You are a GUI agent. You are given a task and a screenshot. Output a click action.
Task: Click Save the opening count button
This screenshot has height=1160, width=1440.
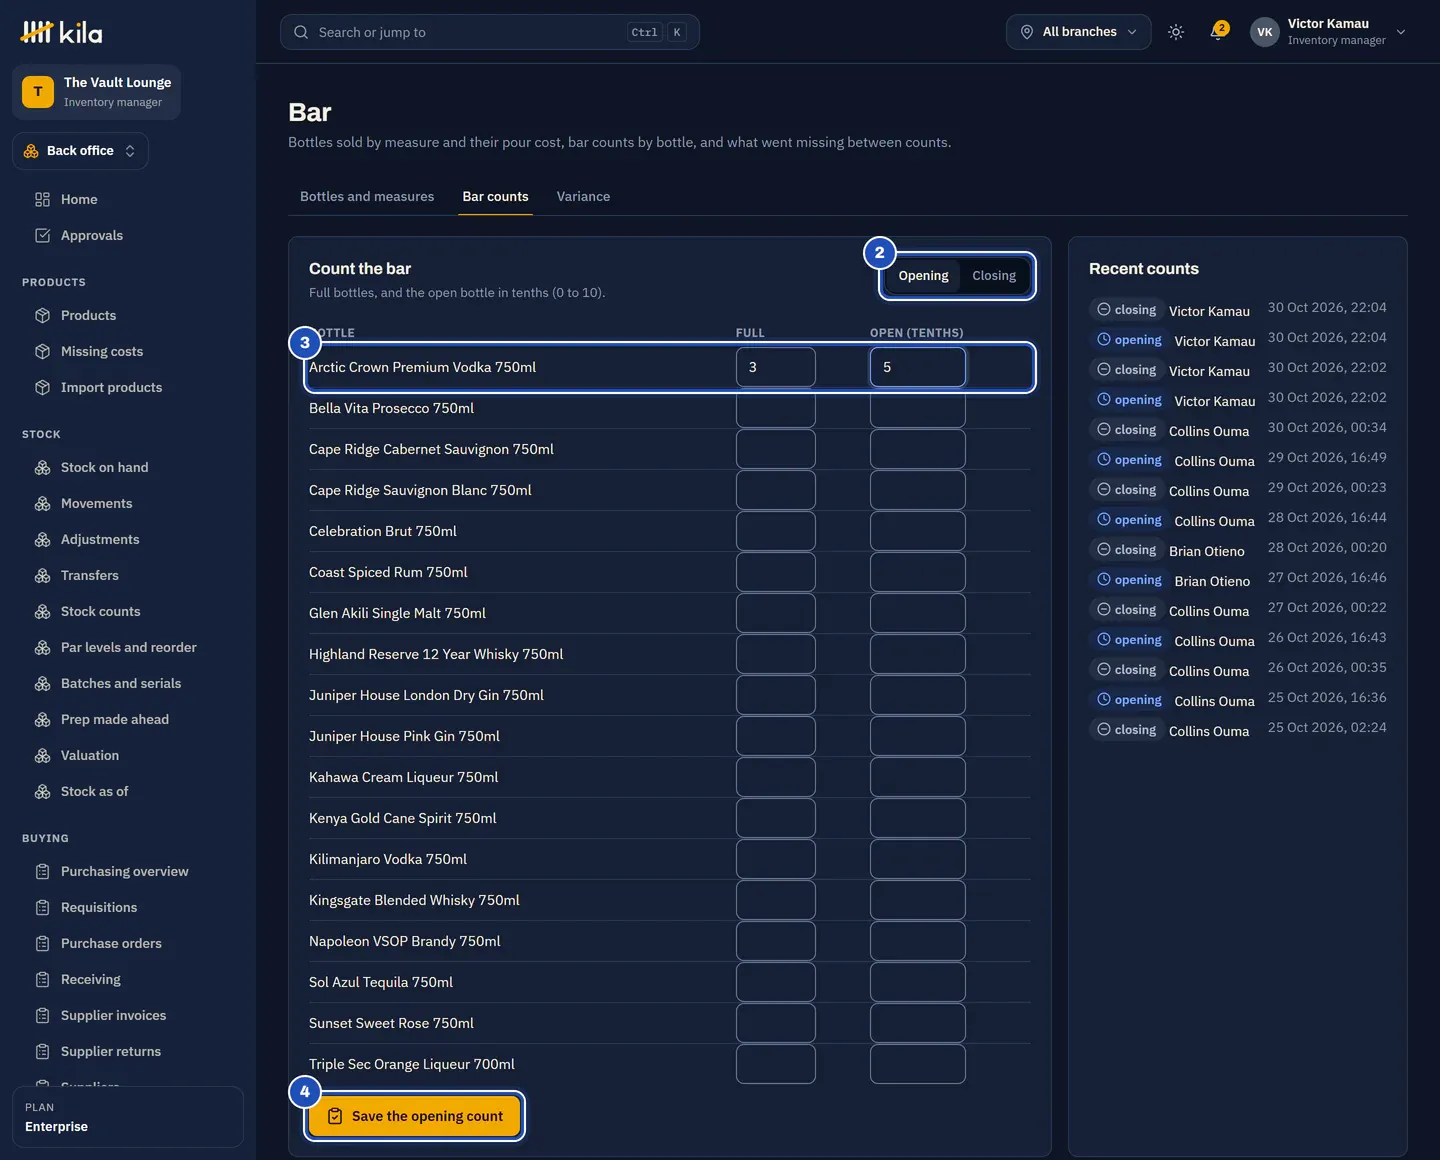(415, 1116)
